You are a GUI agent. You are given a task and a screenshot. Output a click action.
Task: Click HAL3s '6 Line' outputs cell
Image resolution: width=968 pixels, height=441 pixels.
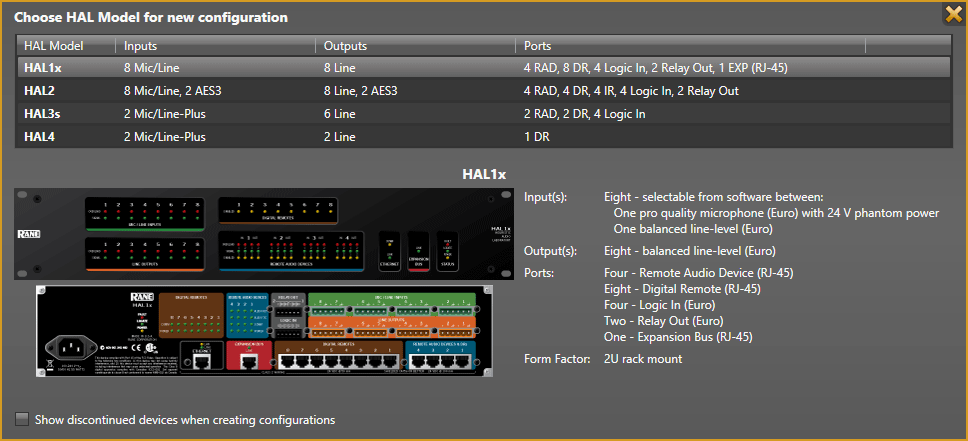tap(340, 114)
